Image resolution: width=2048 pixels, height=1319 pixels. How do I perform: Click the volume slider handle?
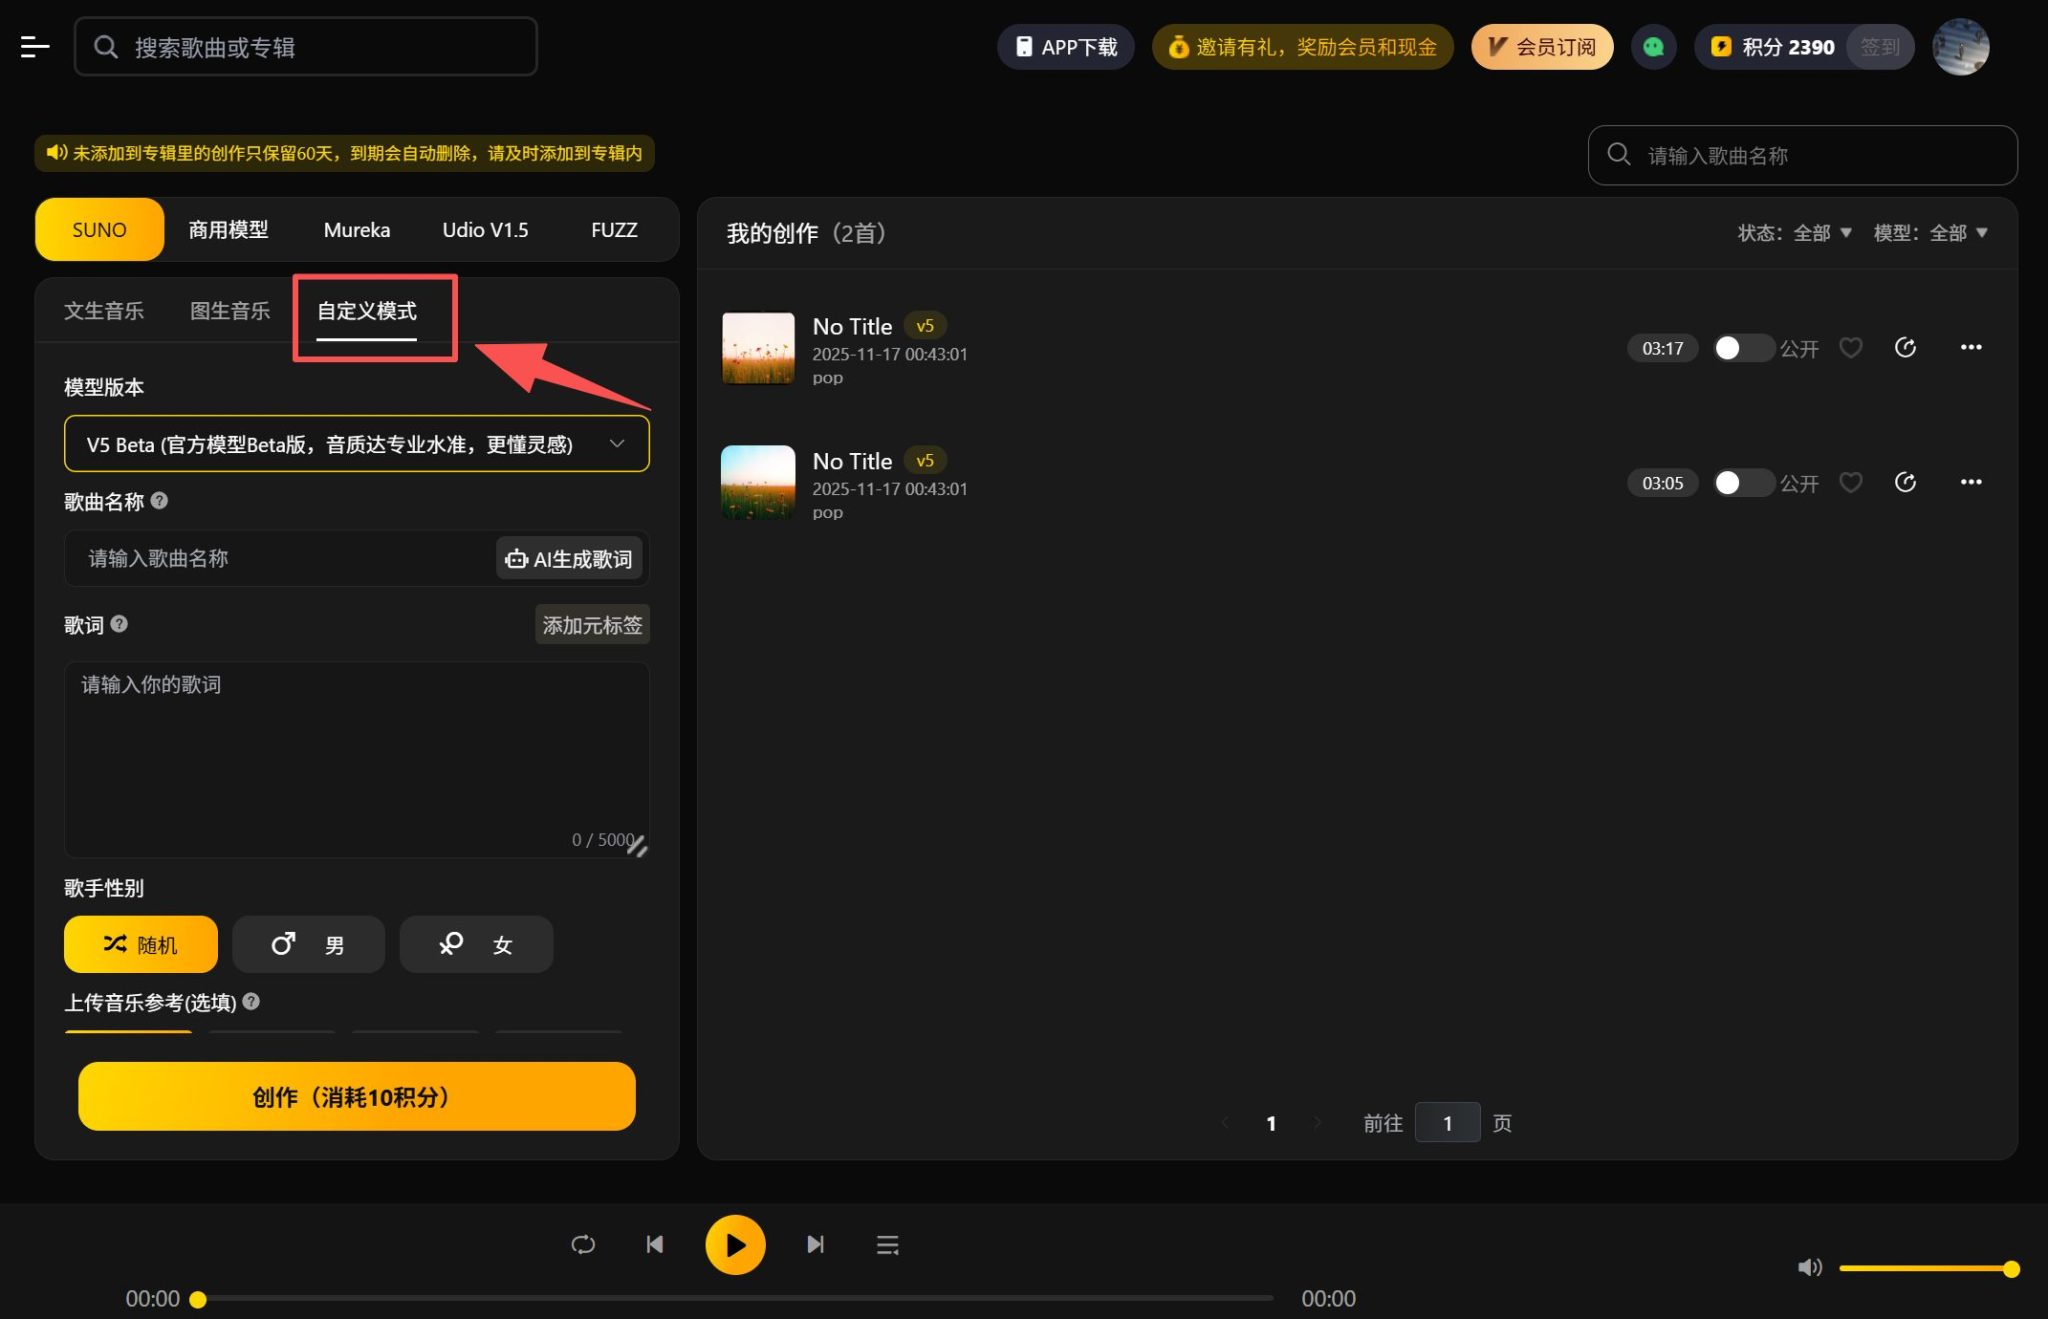(x=2011, y=1268)
